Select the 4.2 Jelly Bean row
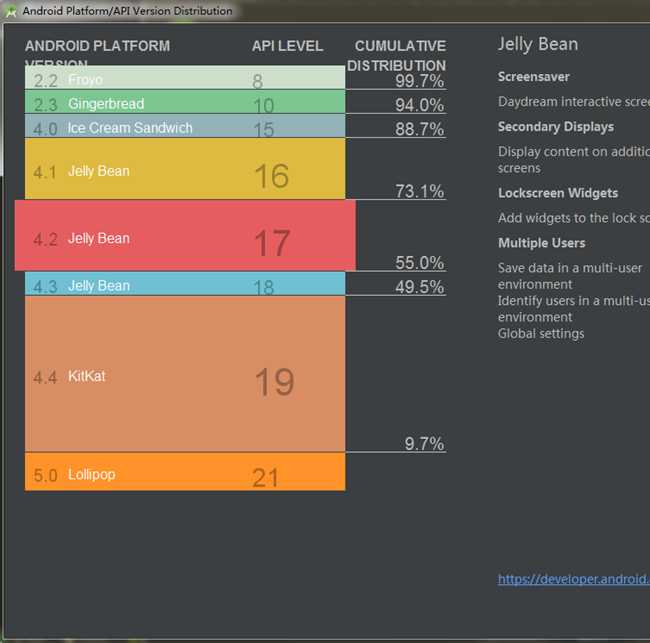The width and height of the screenshot is (650, 643). 185,235
